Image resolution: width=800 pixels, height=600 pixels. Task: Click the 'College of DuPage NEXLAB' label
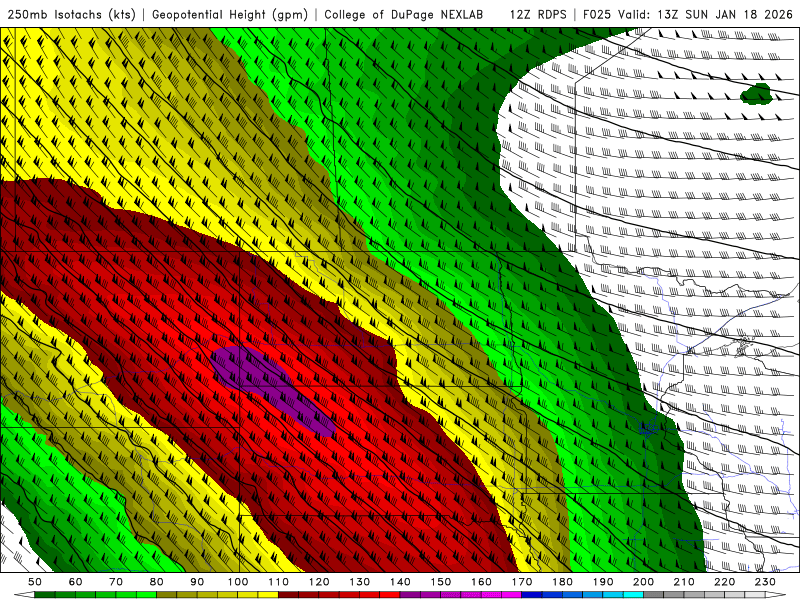coord(404,14)
